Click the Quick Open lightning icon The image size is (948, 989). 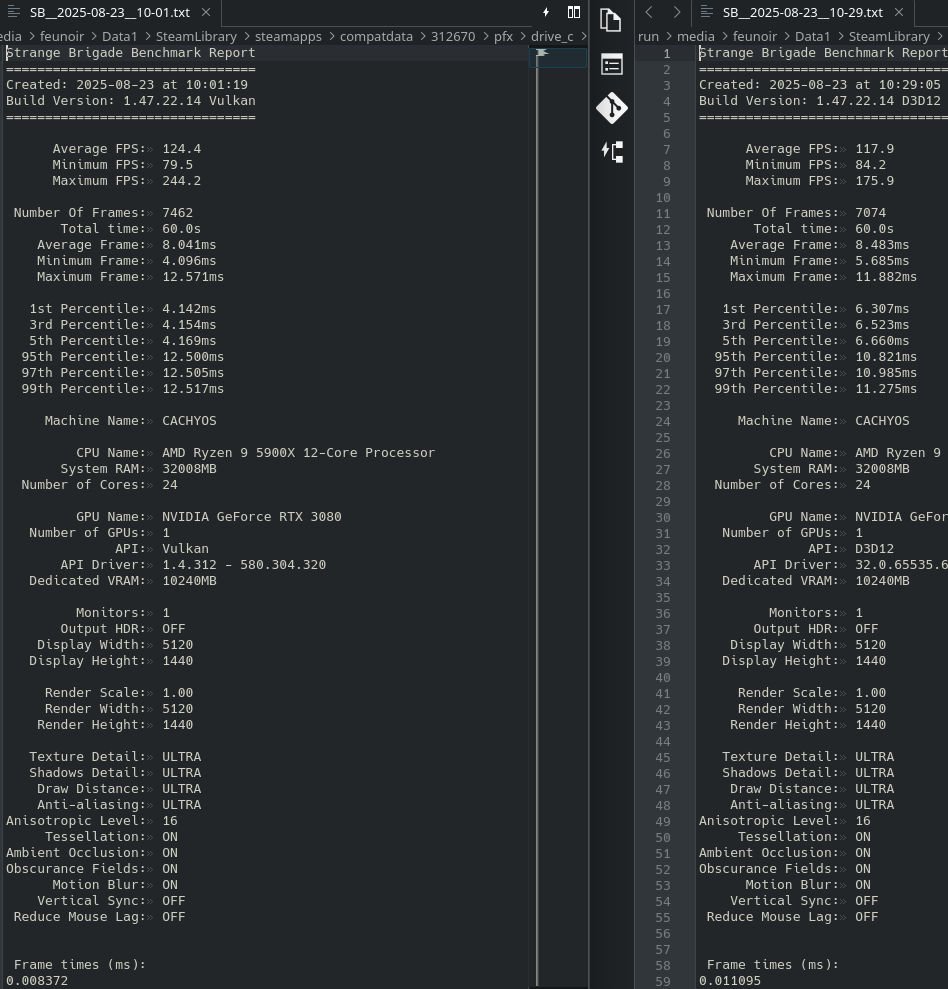[x=546, y=12]
